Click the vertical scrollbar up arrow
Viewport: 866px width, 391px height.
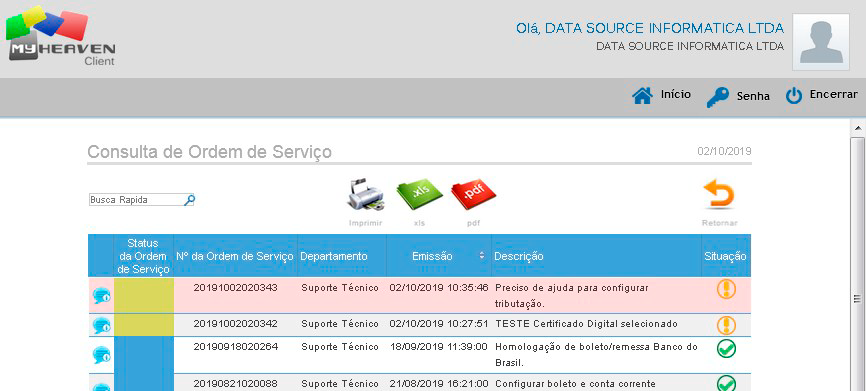pos(858,128)
